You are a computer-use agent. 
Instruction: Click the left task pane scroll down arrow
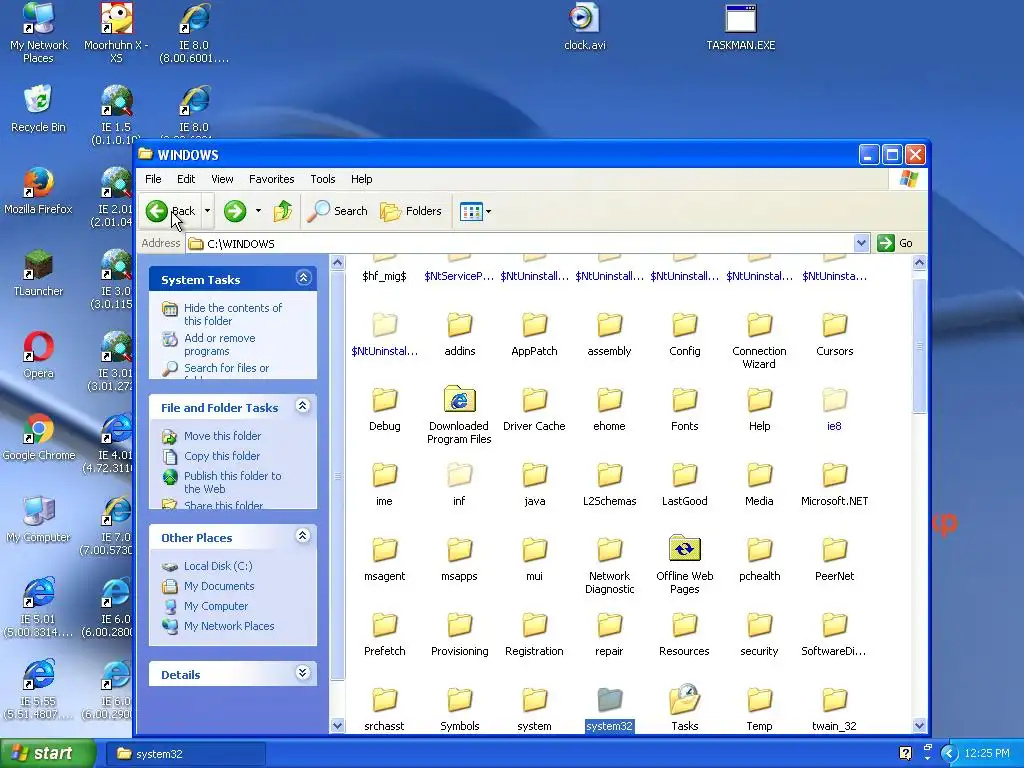[338, 725]
